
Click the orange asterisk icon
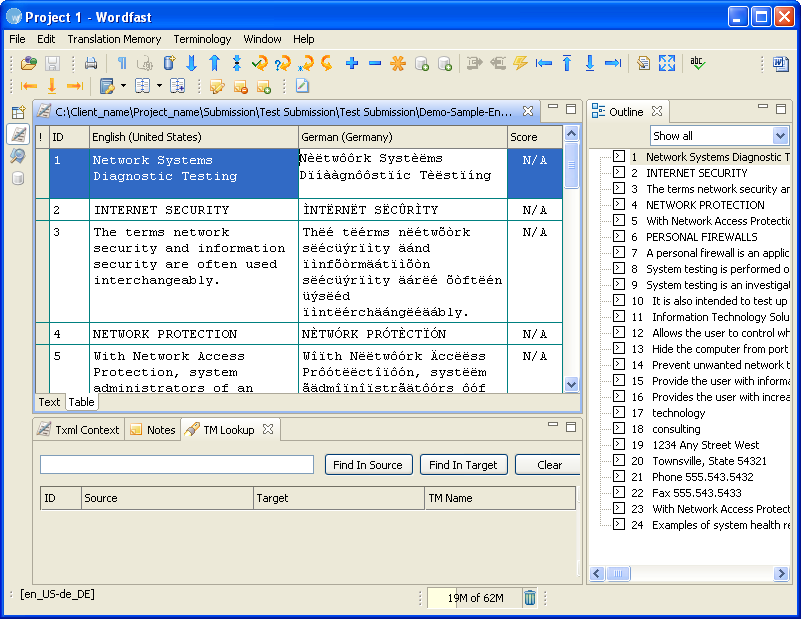tap(398, 63)
